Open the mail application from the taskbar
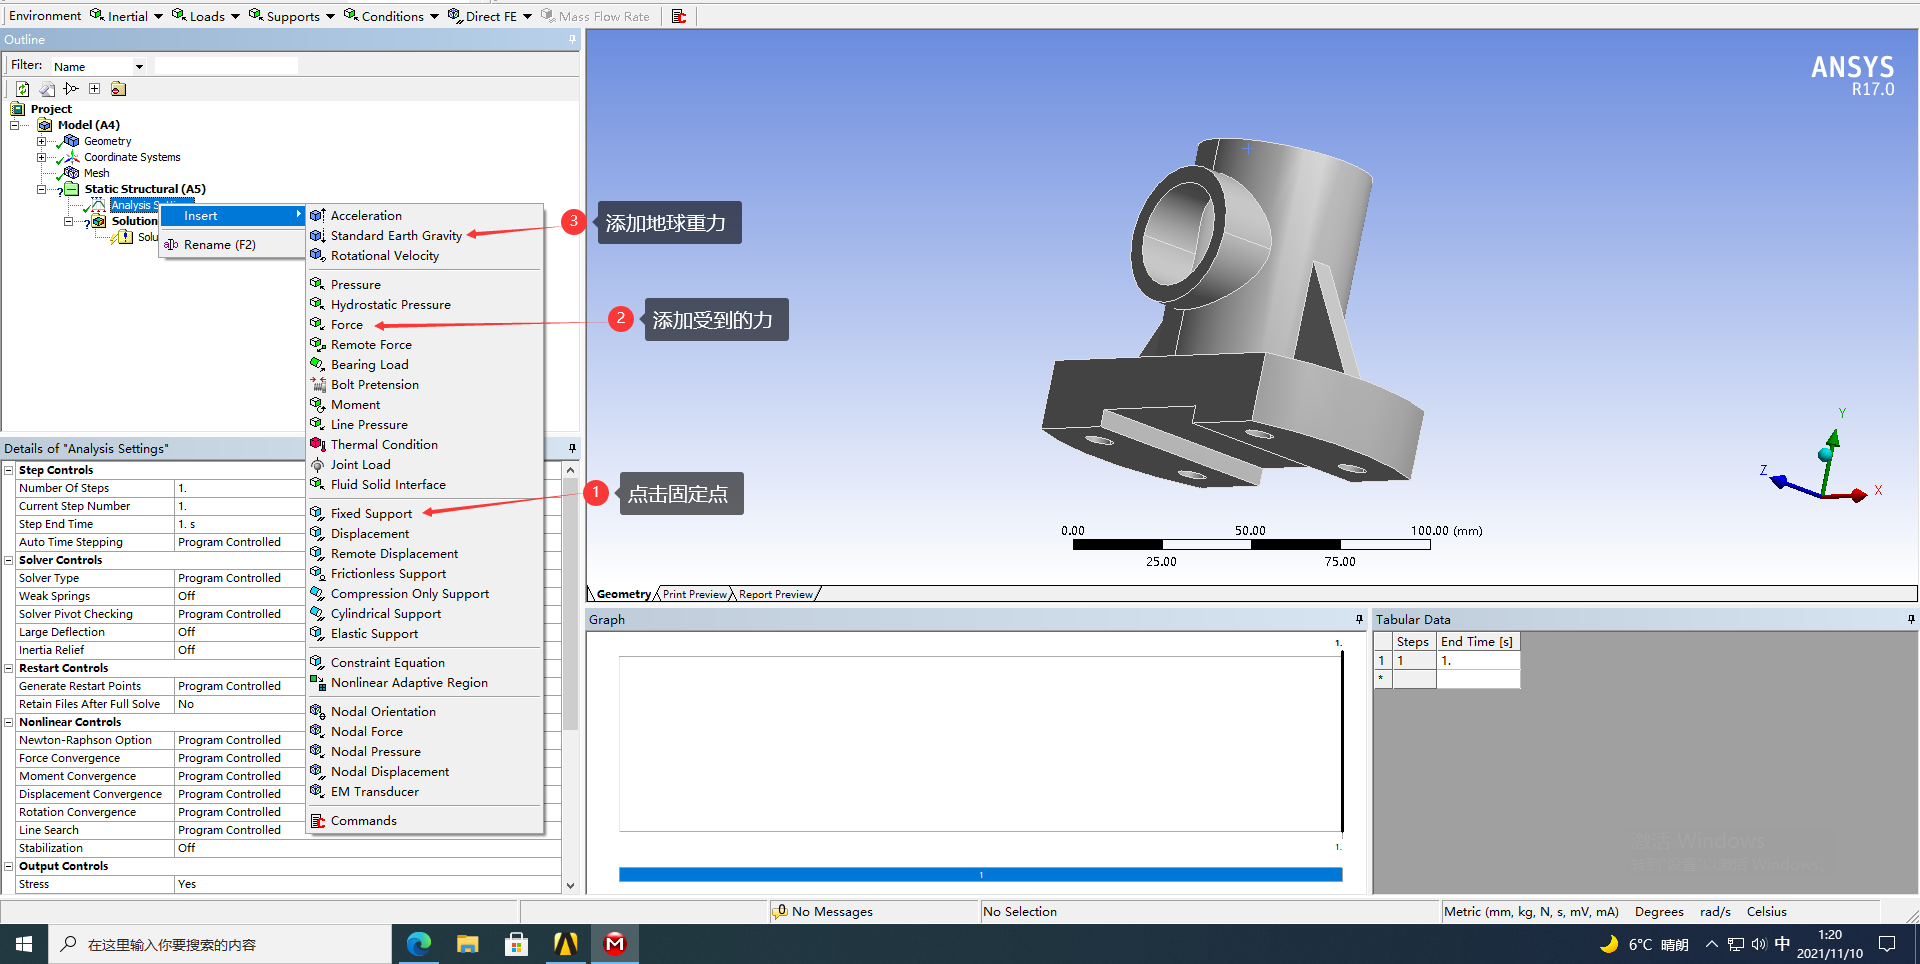Viewport: 1920px width, 964px height. (614, 943)
